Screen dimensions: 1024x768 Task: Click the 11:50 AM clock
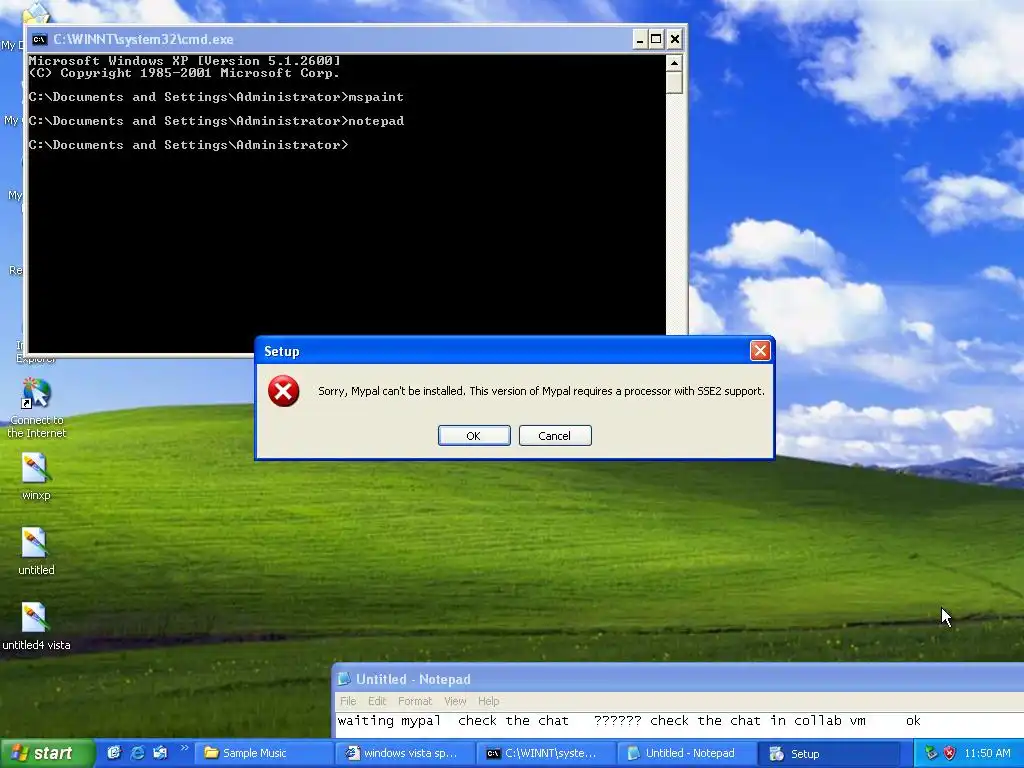pos(987,753)
